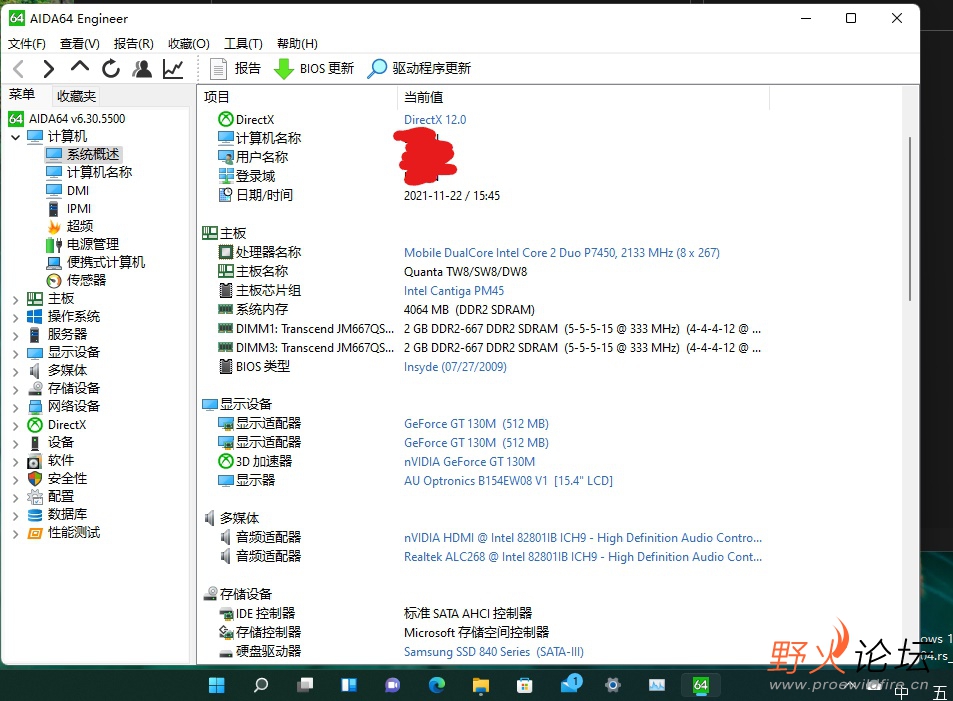
Task: Open Intel Cantiga PM45 link
Action: 454,291
